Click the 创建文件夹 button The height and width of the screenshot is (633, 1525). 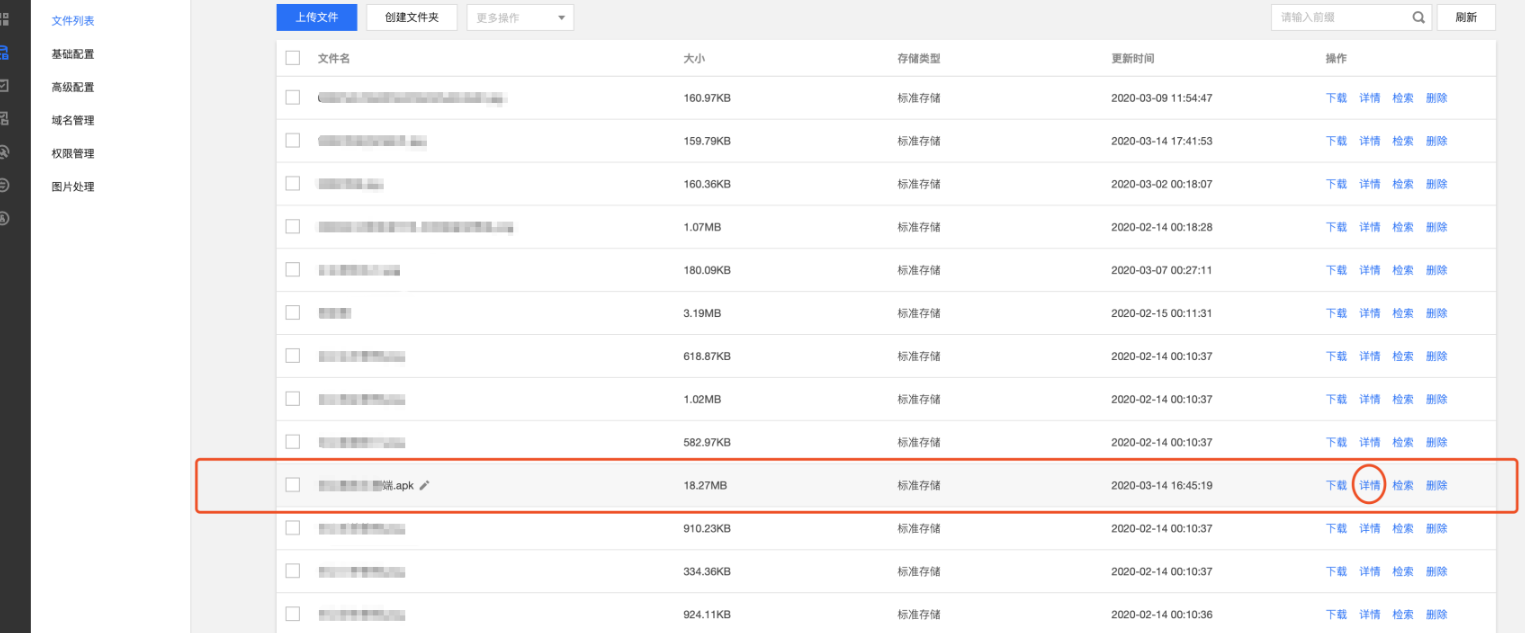click(x=411, y=17)
